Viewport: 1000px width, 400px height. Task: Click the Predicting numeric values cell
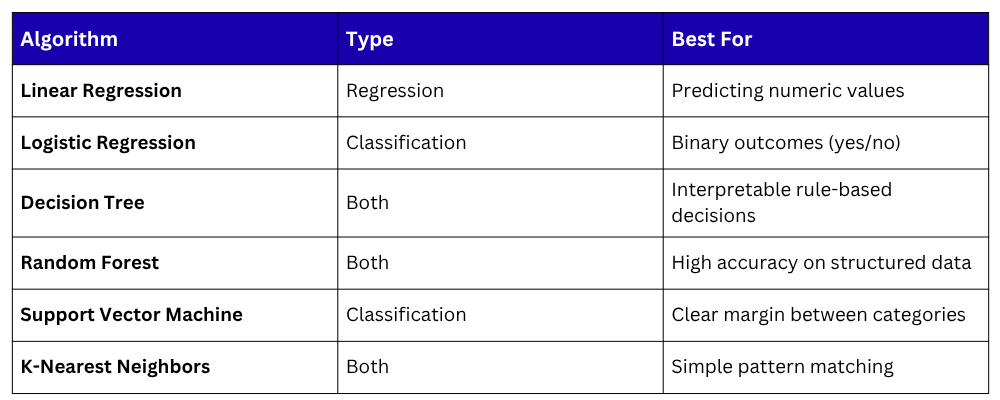click(788, 91)
